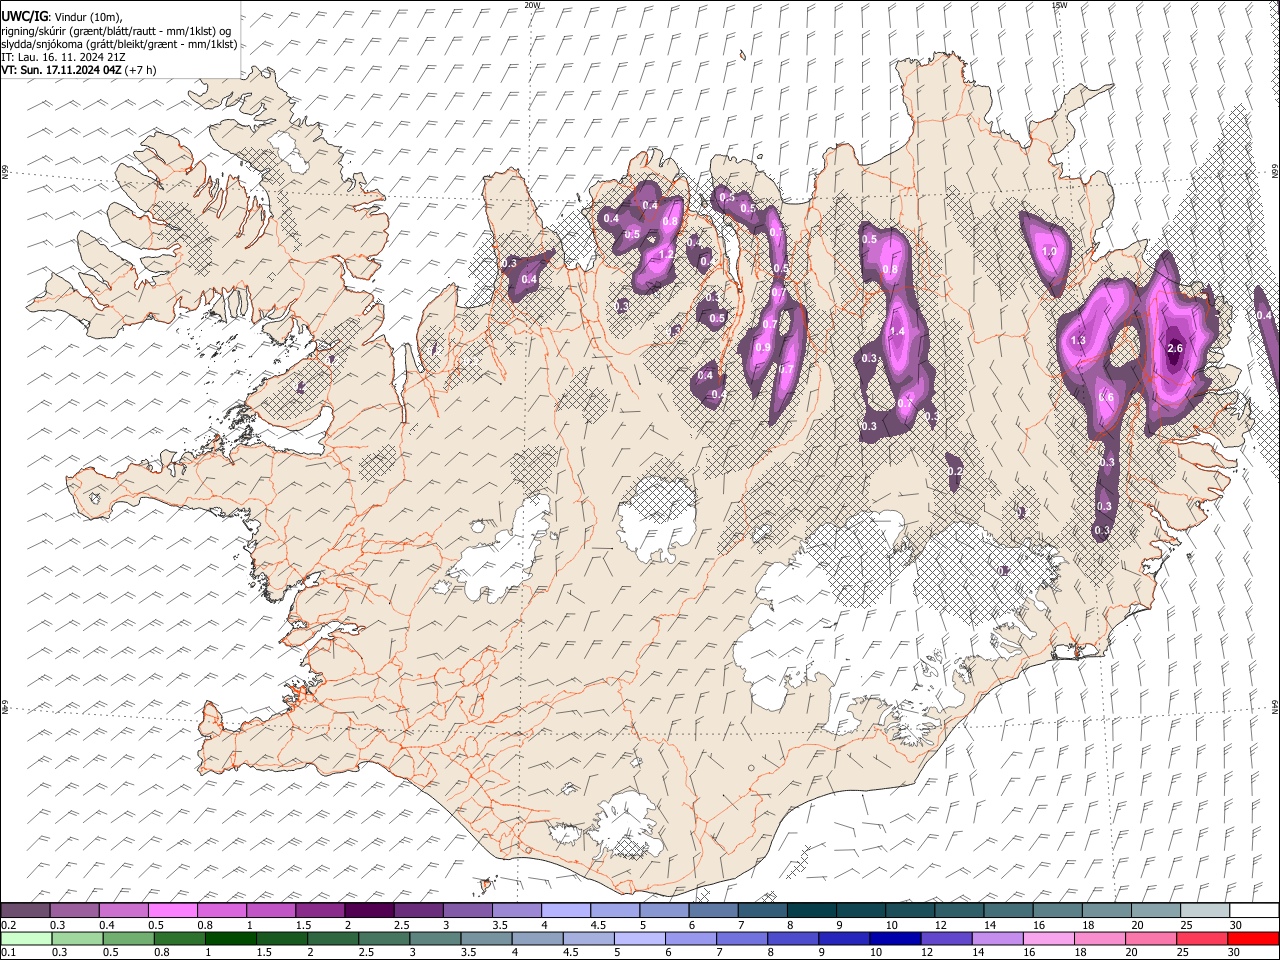Image resolution: width=1280 pixels, height=960 pixels.
Task: Click the 2.6 snowfall value in the east
Action: tap(1175, 348)
